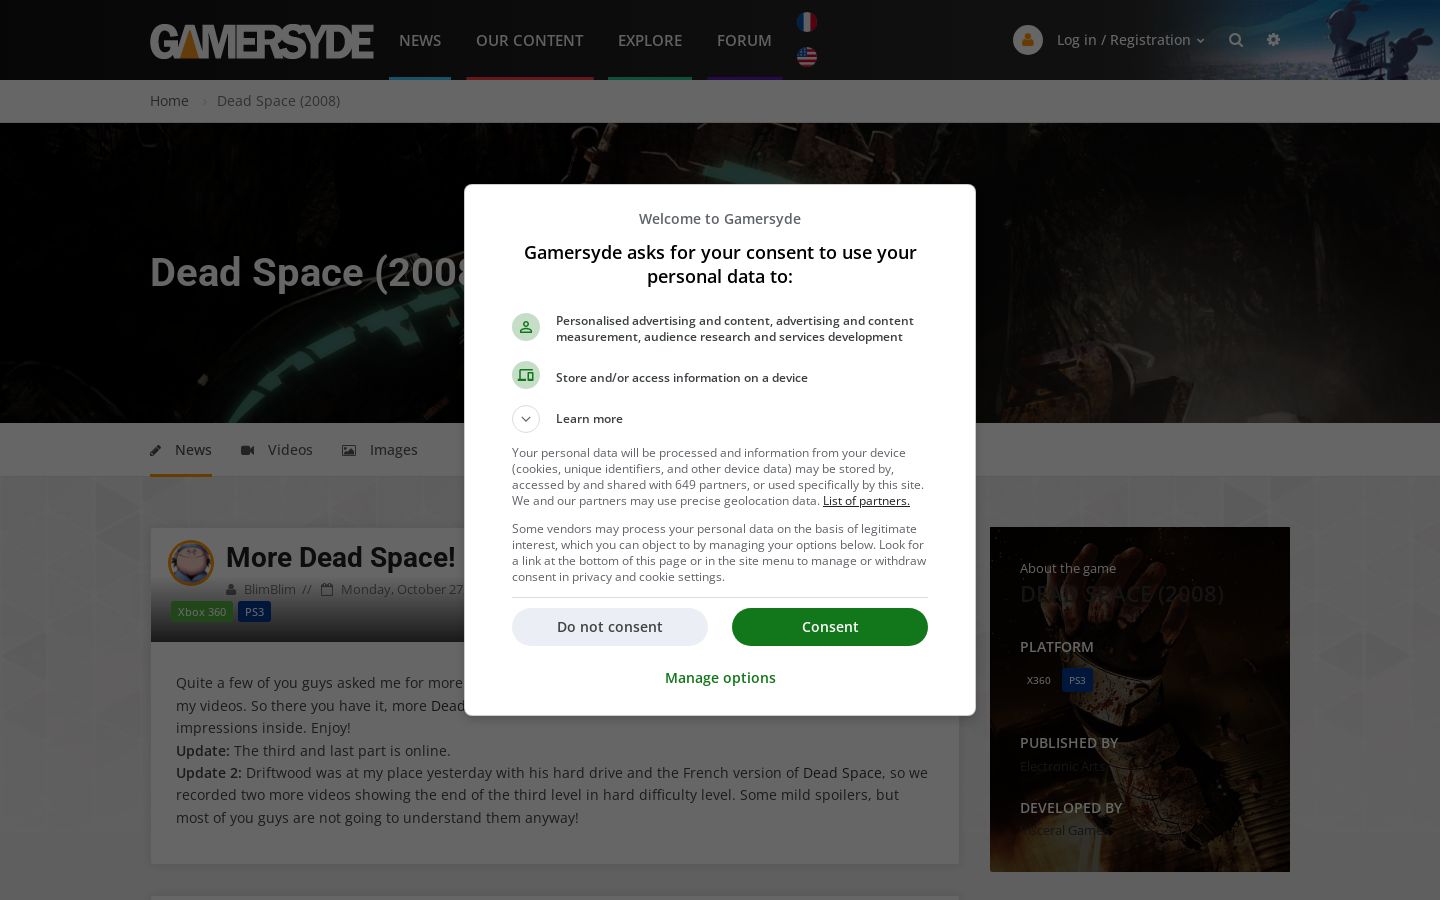The width and height of the screenshot is (1440, 900).
Task: Open BlimBlim author profile link
Action: point(270,590)
